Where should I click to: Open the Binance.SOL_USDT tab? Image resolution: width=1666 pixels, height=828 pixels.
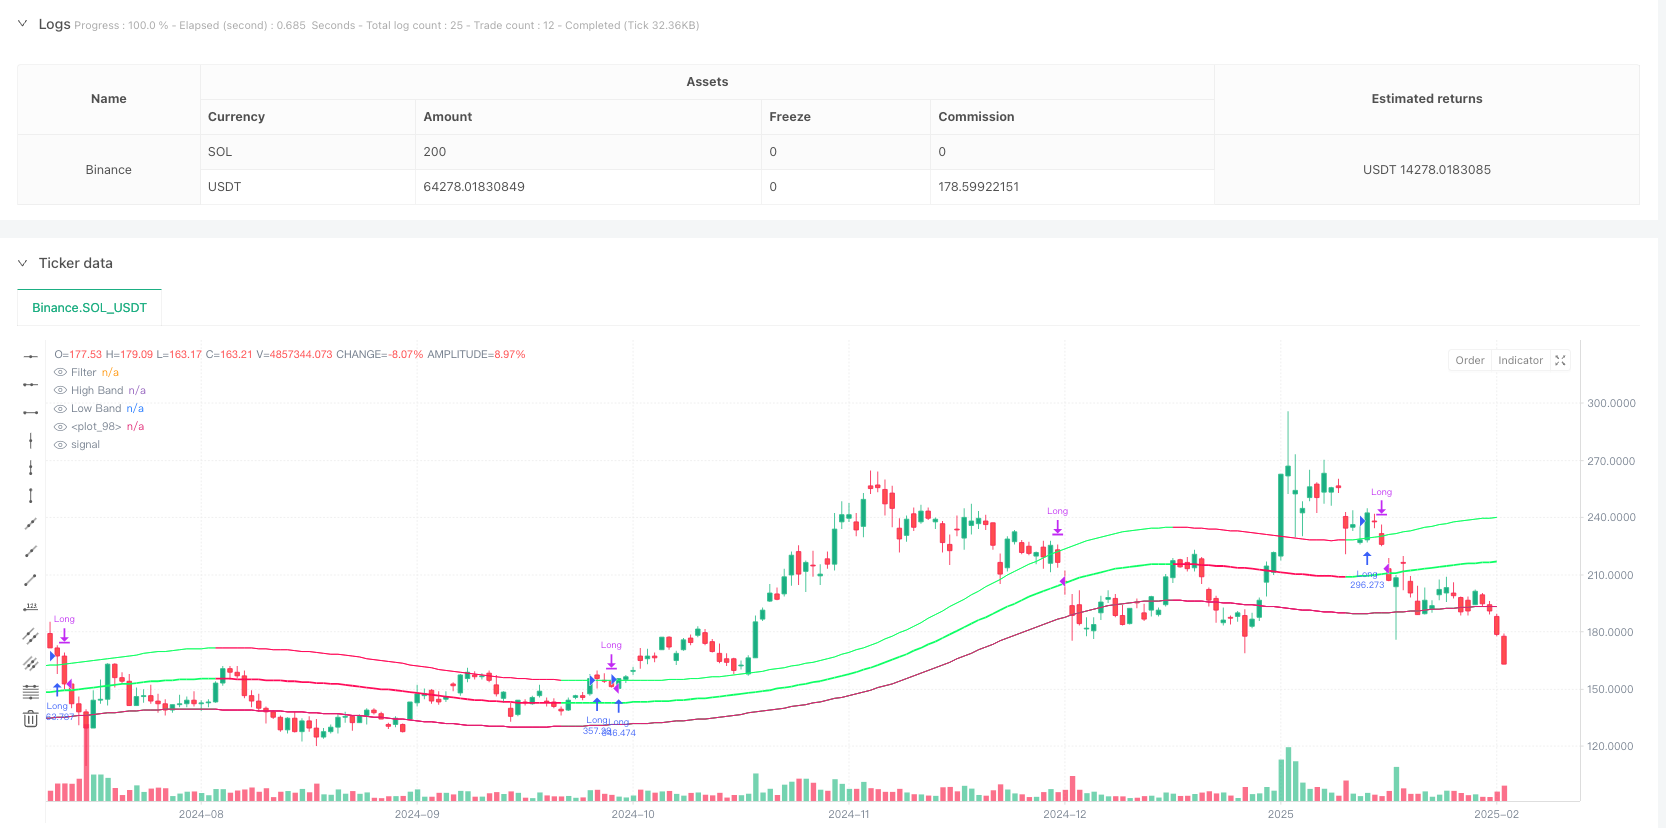point(89,308)
